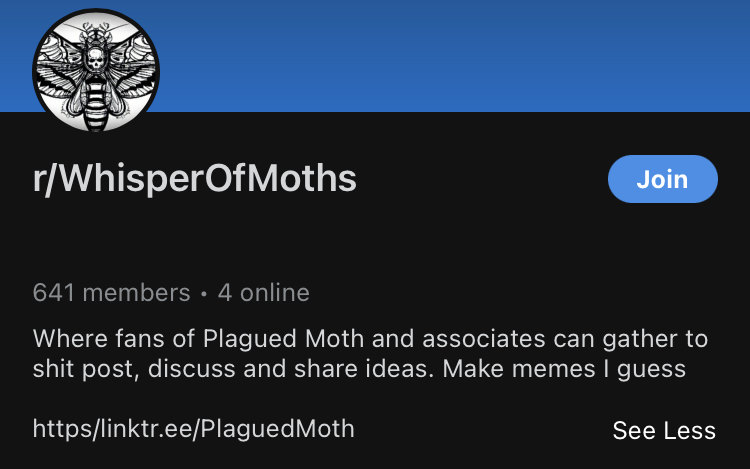Click 'Where fans of' at description start
This screenshot has width=750, height=469.
coord(113,339)
